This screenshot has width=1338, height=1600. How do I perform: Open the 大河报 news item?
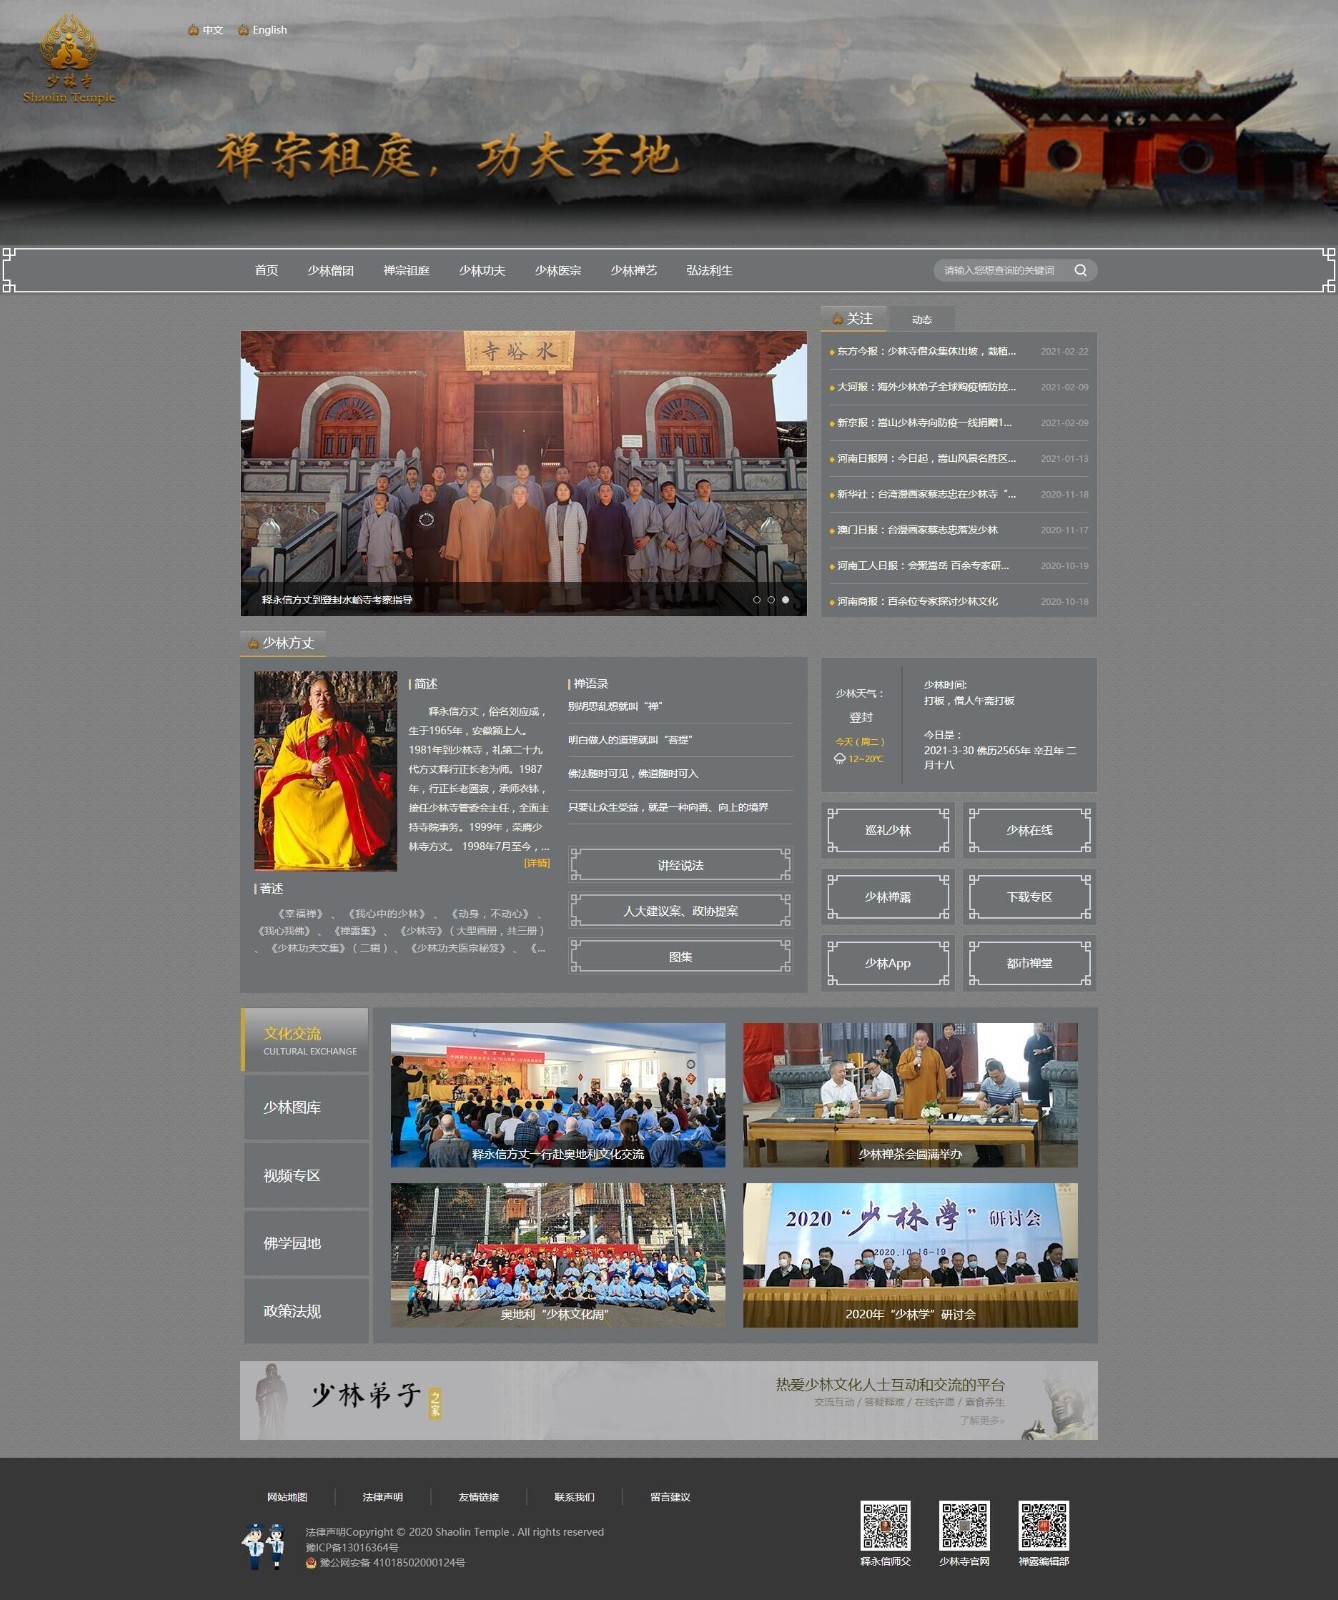926,387
